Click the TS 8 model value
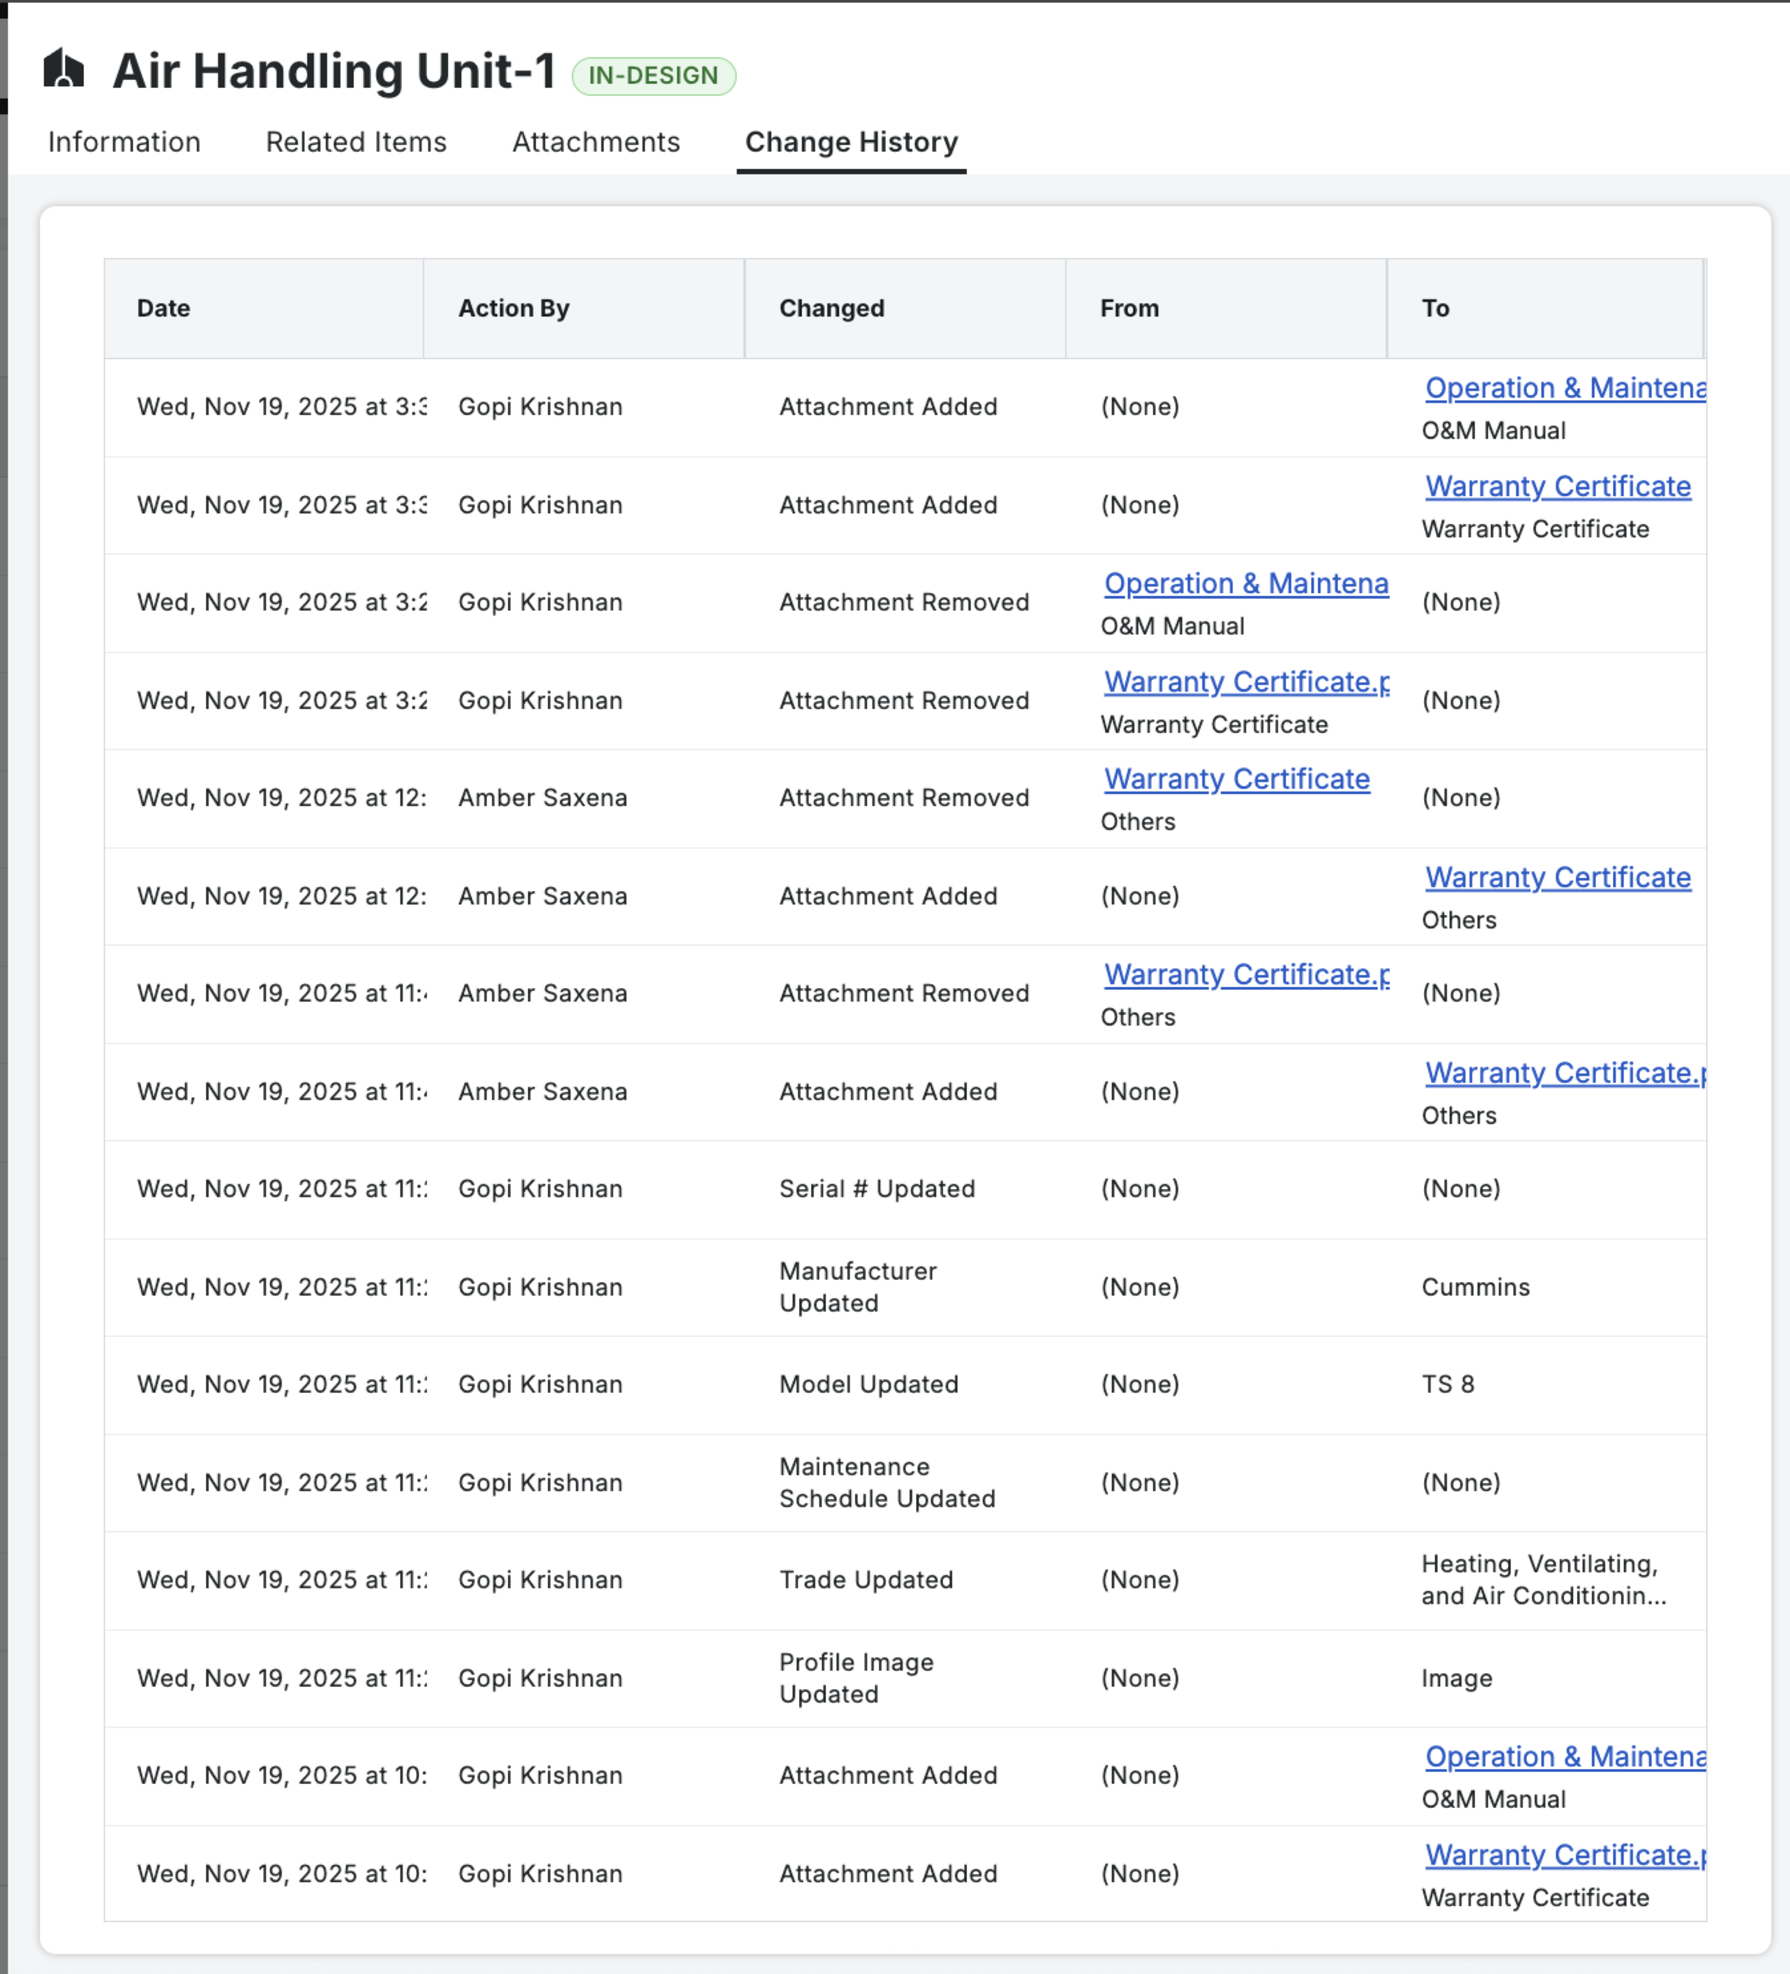 tap(1448, 1384)
